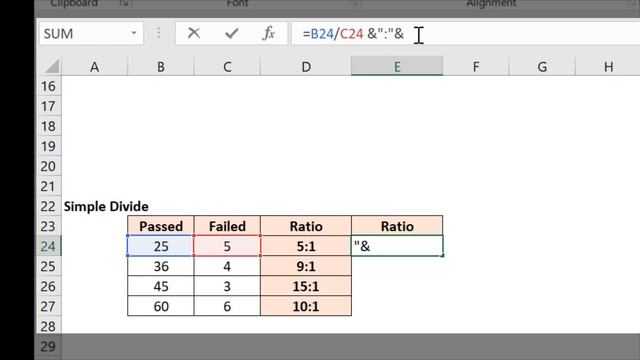Select row 24 header

click(49, 246)
